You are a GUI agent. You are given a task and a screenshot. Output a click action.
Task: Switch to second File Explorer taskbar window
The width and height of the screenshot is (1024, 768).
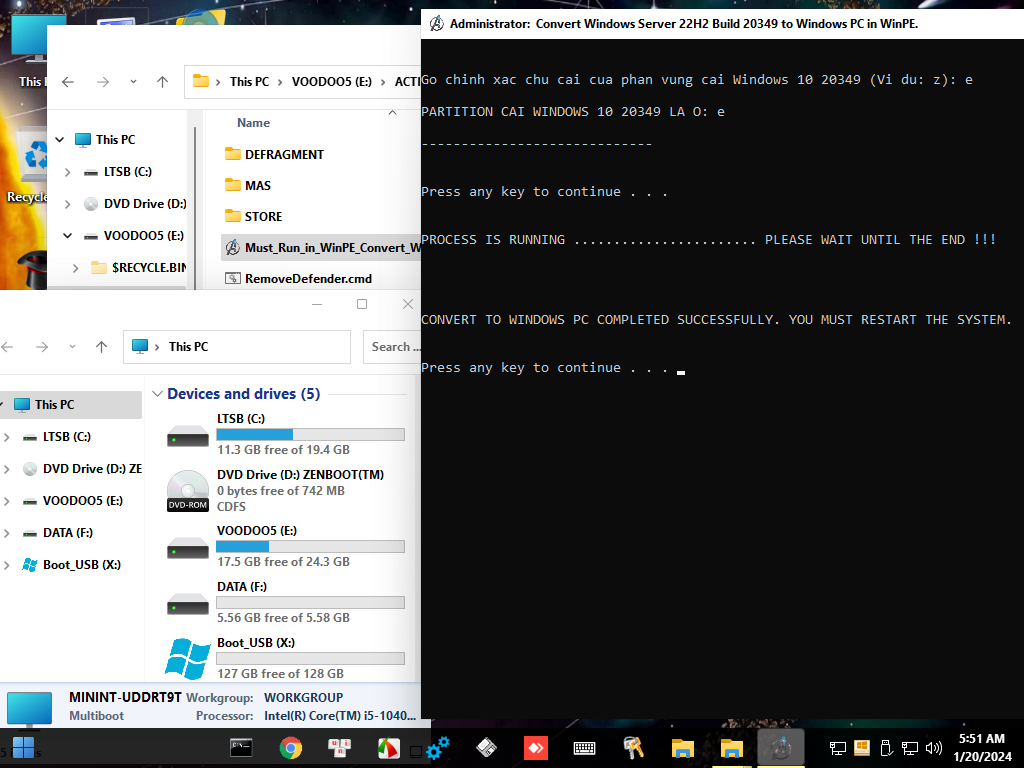coord(731,748)
